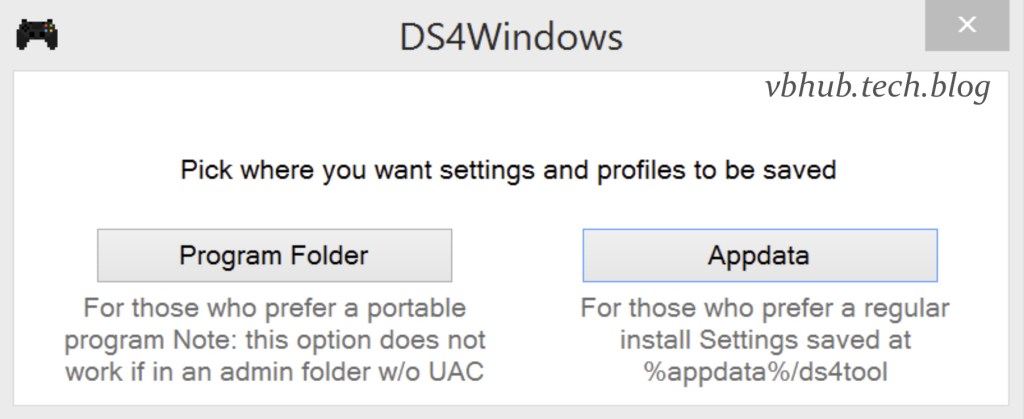
Task: Click the 'Pick where you want settings' prompt
Action: [508, 170]
